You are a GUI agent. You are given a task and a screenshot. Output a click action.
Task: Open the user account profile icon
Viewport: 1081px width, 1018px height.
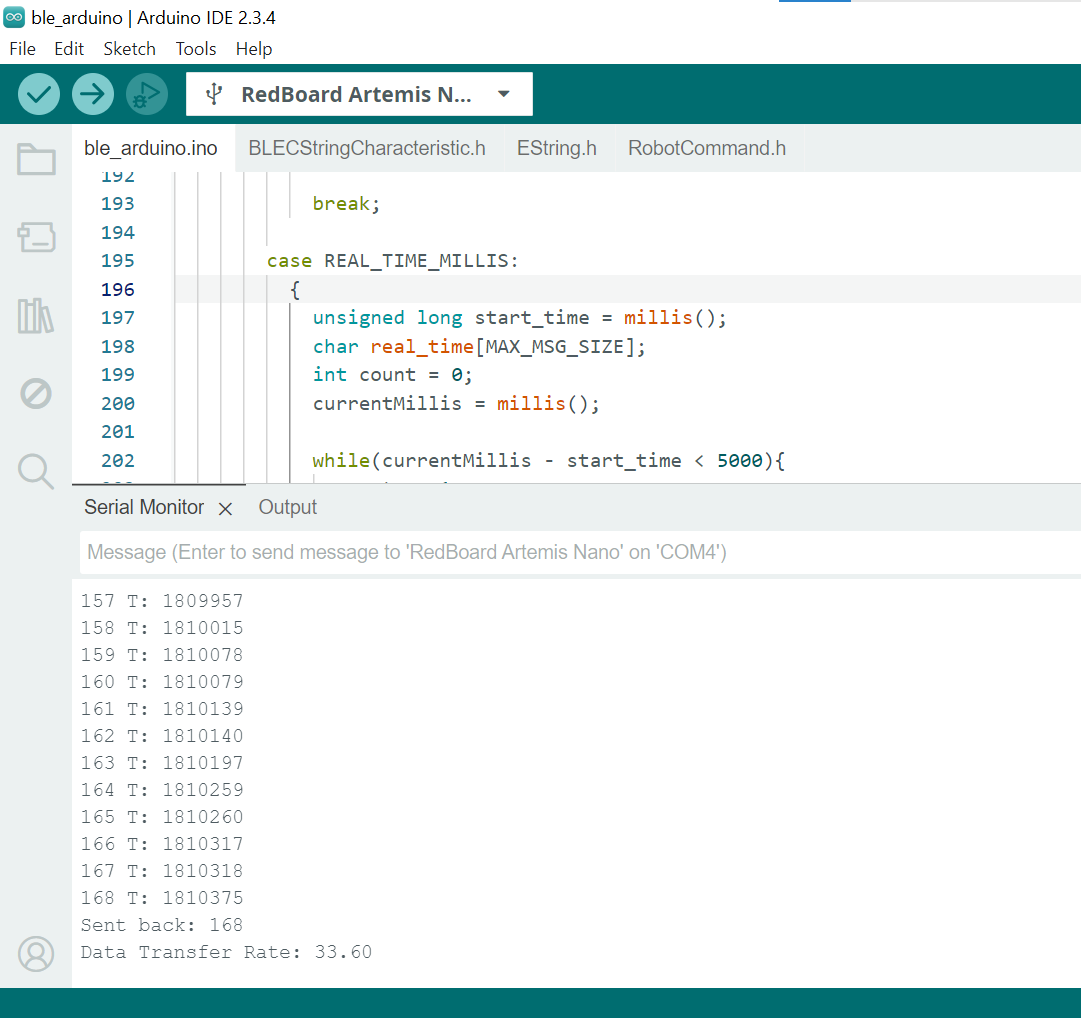click(36, 954)
